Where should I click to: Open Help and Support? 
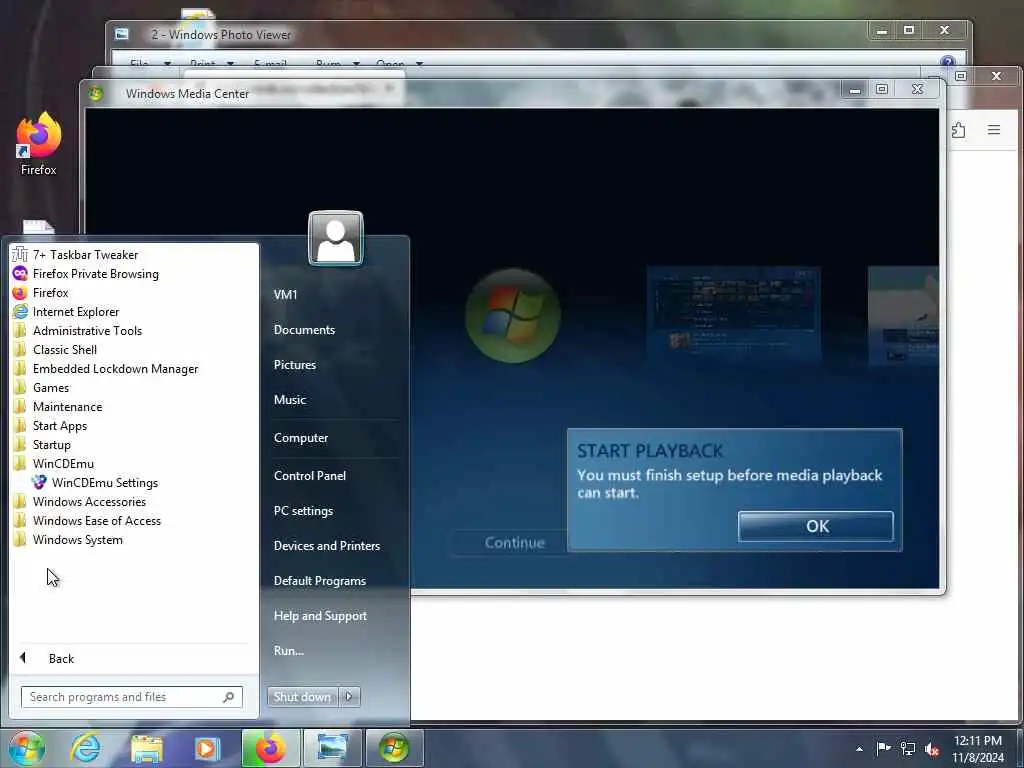(x=320, y=616)
